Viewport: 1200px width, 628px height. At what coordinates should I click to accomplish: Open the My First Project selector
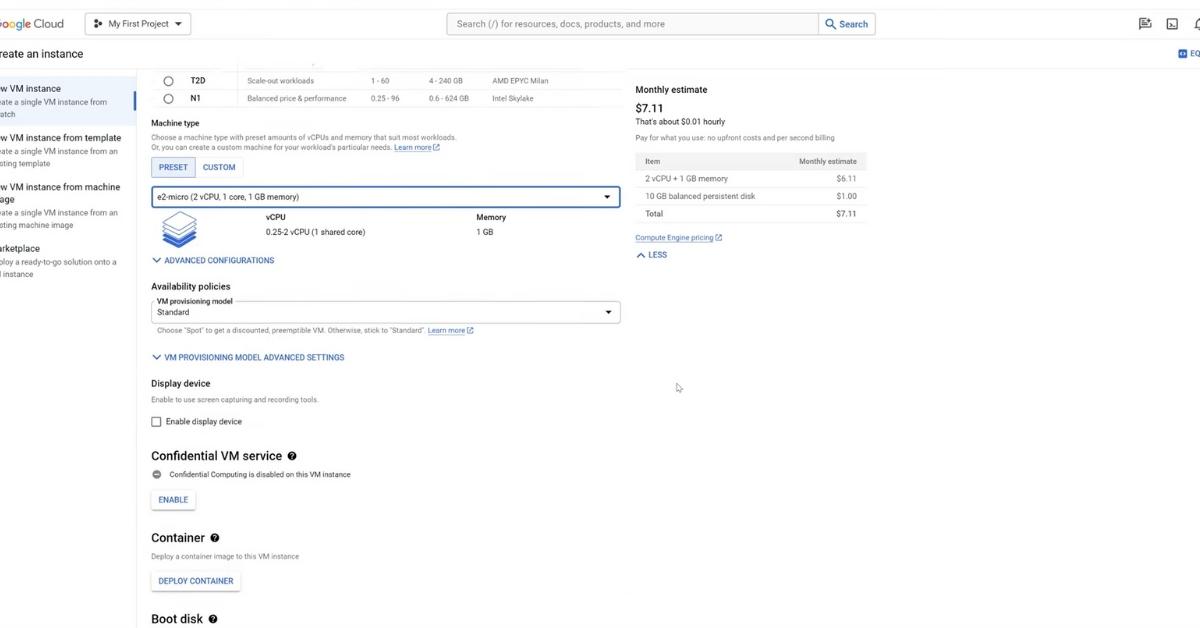pos(138,24)
